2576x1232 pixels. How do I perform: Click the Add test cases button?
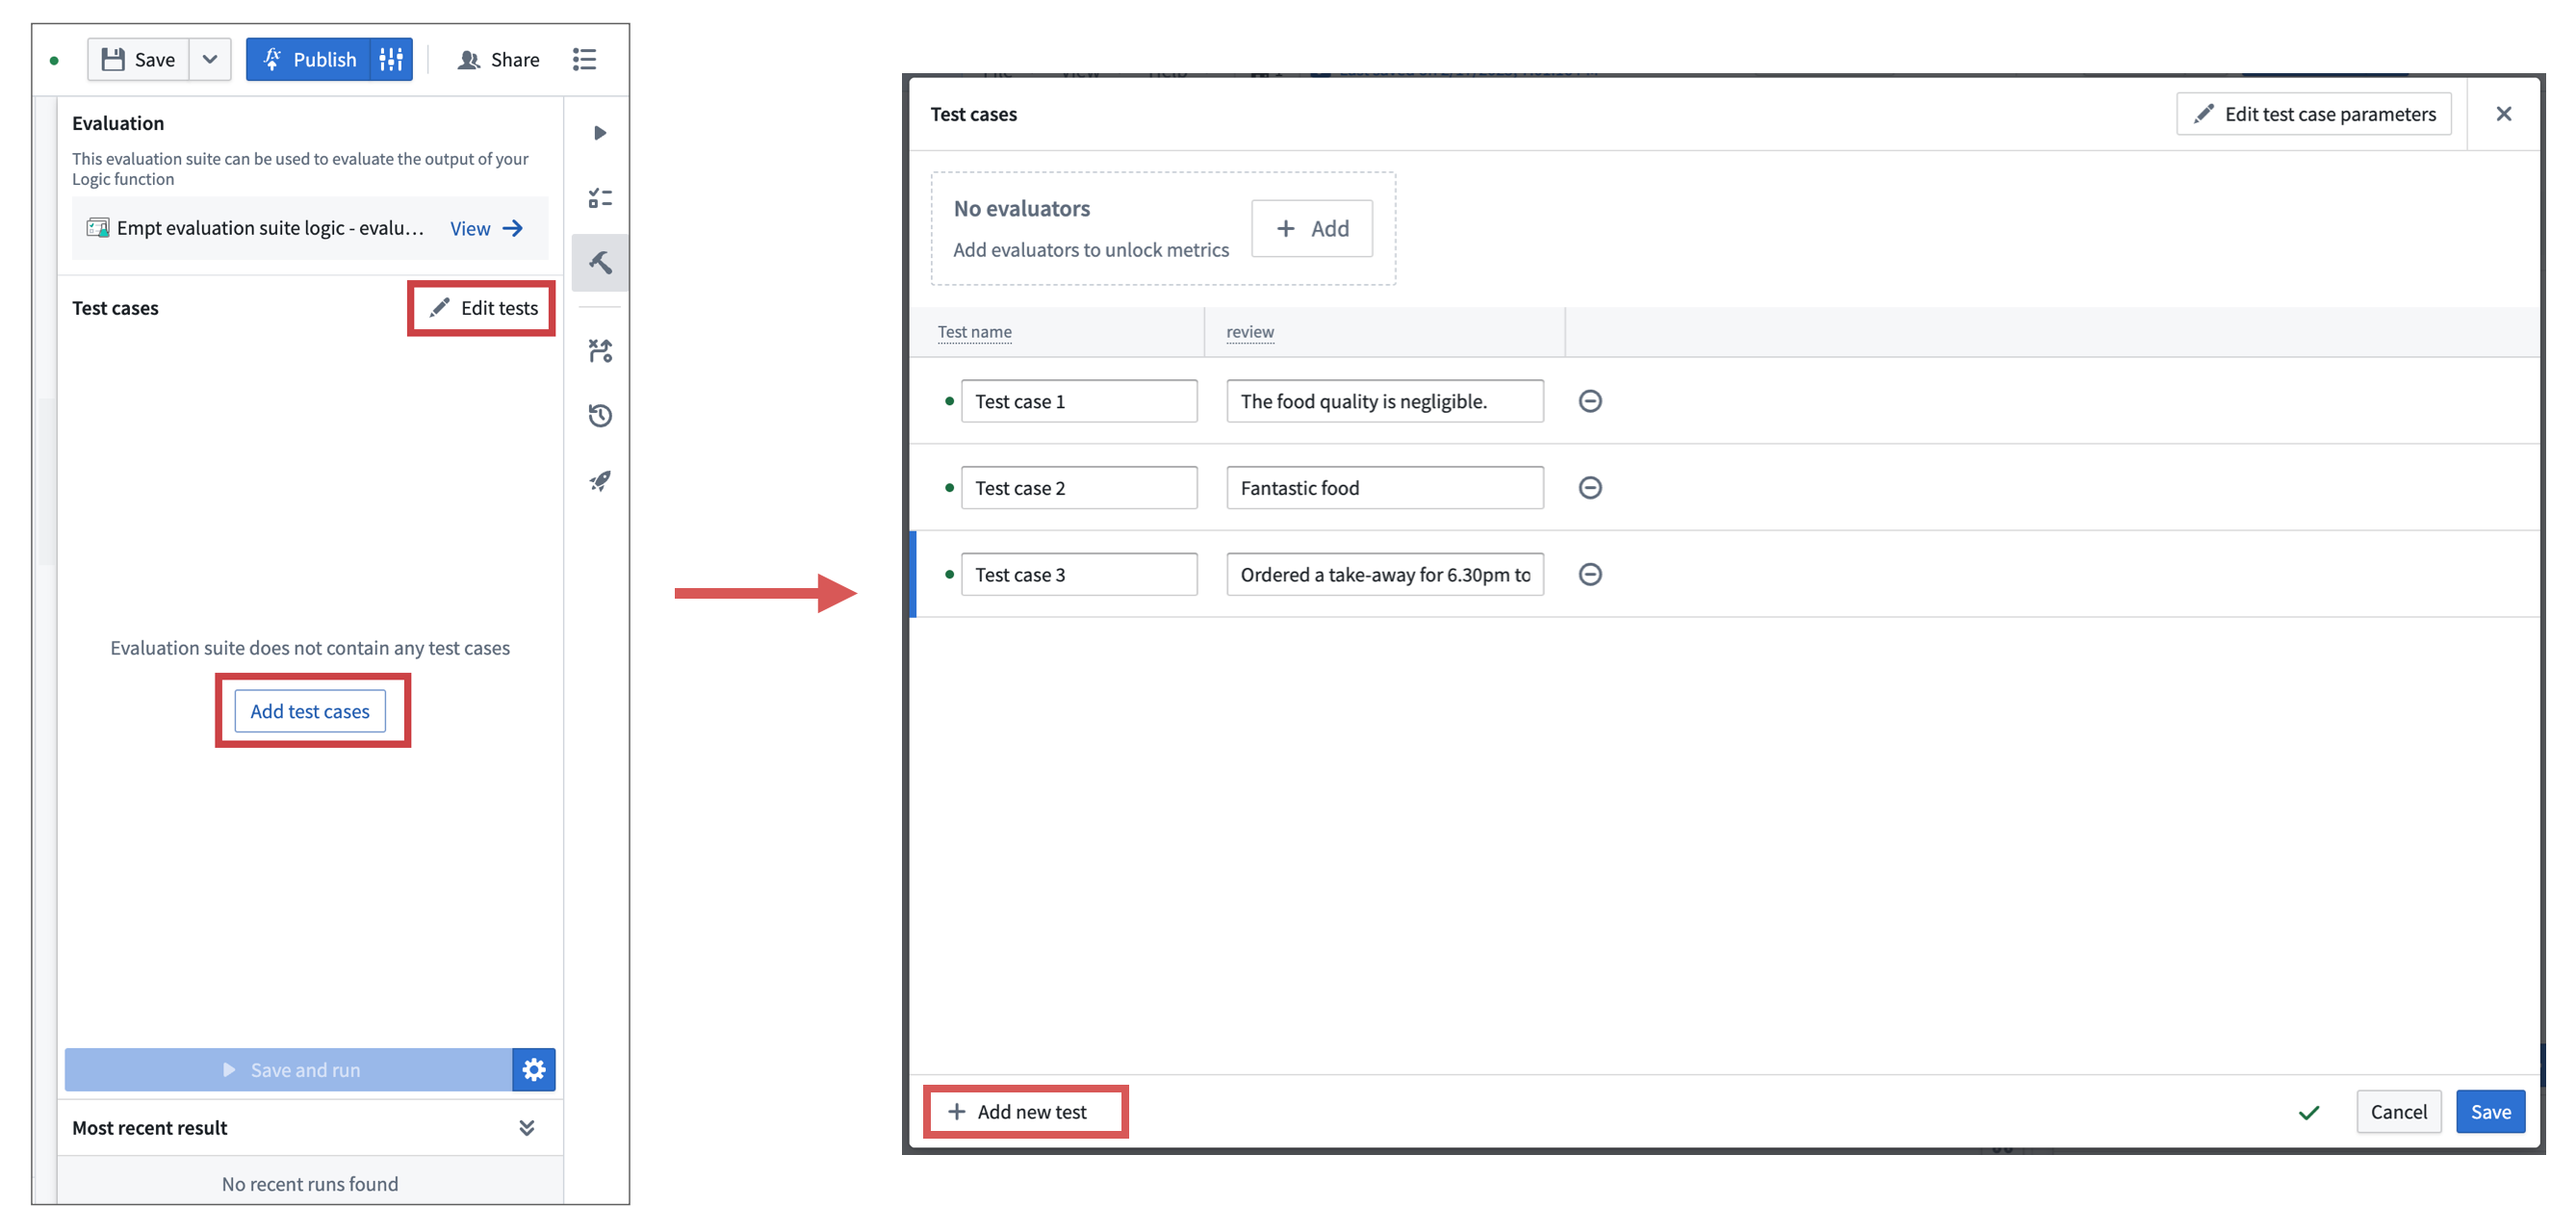tap(310, 711)
